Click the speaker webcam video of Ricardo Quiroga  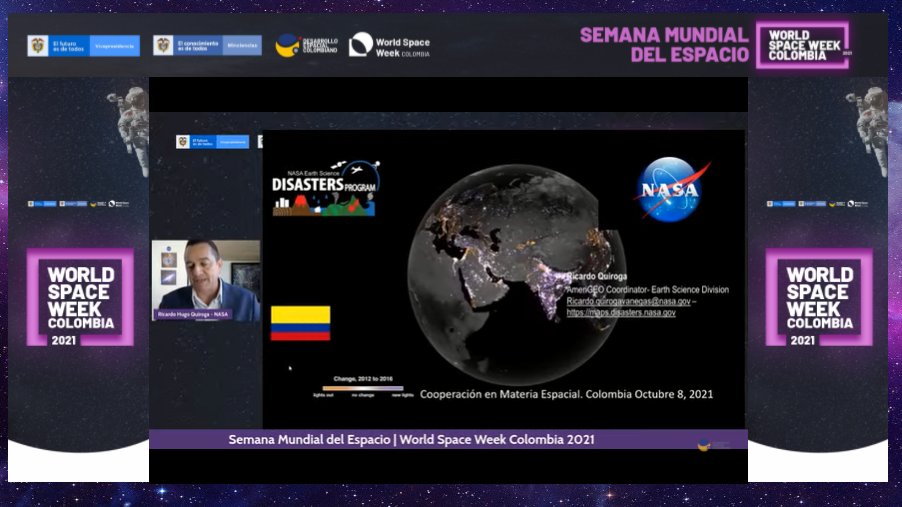(x=206, y=280)
